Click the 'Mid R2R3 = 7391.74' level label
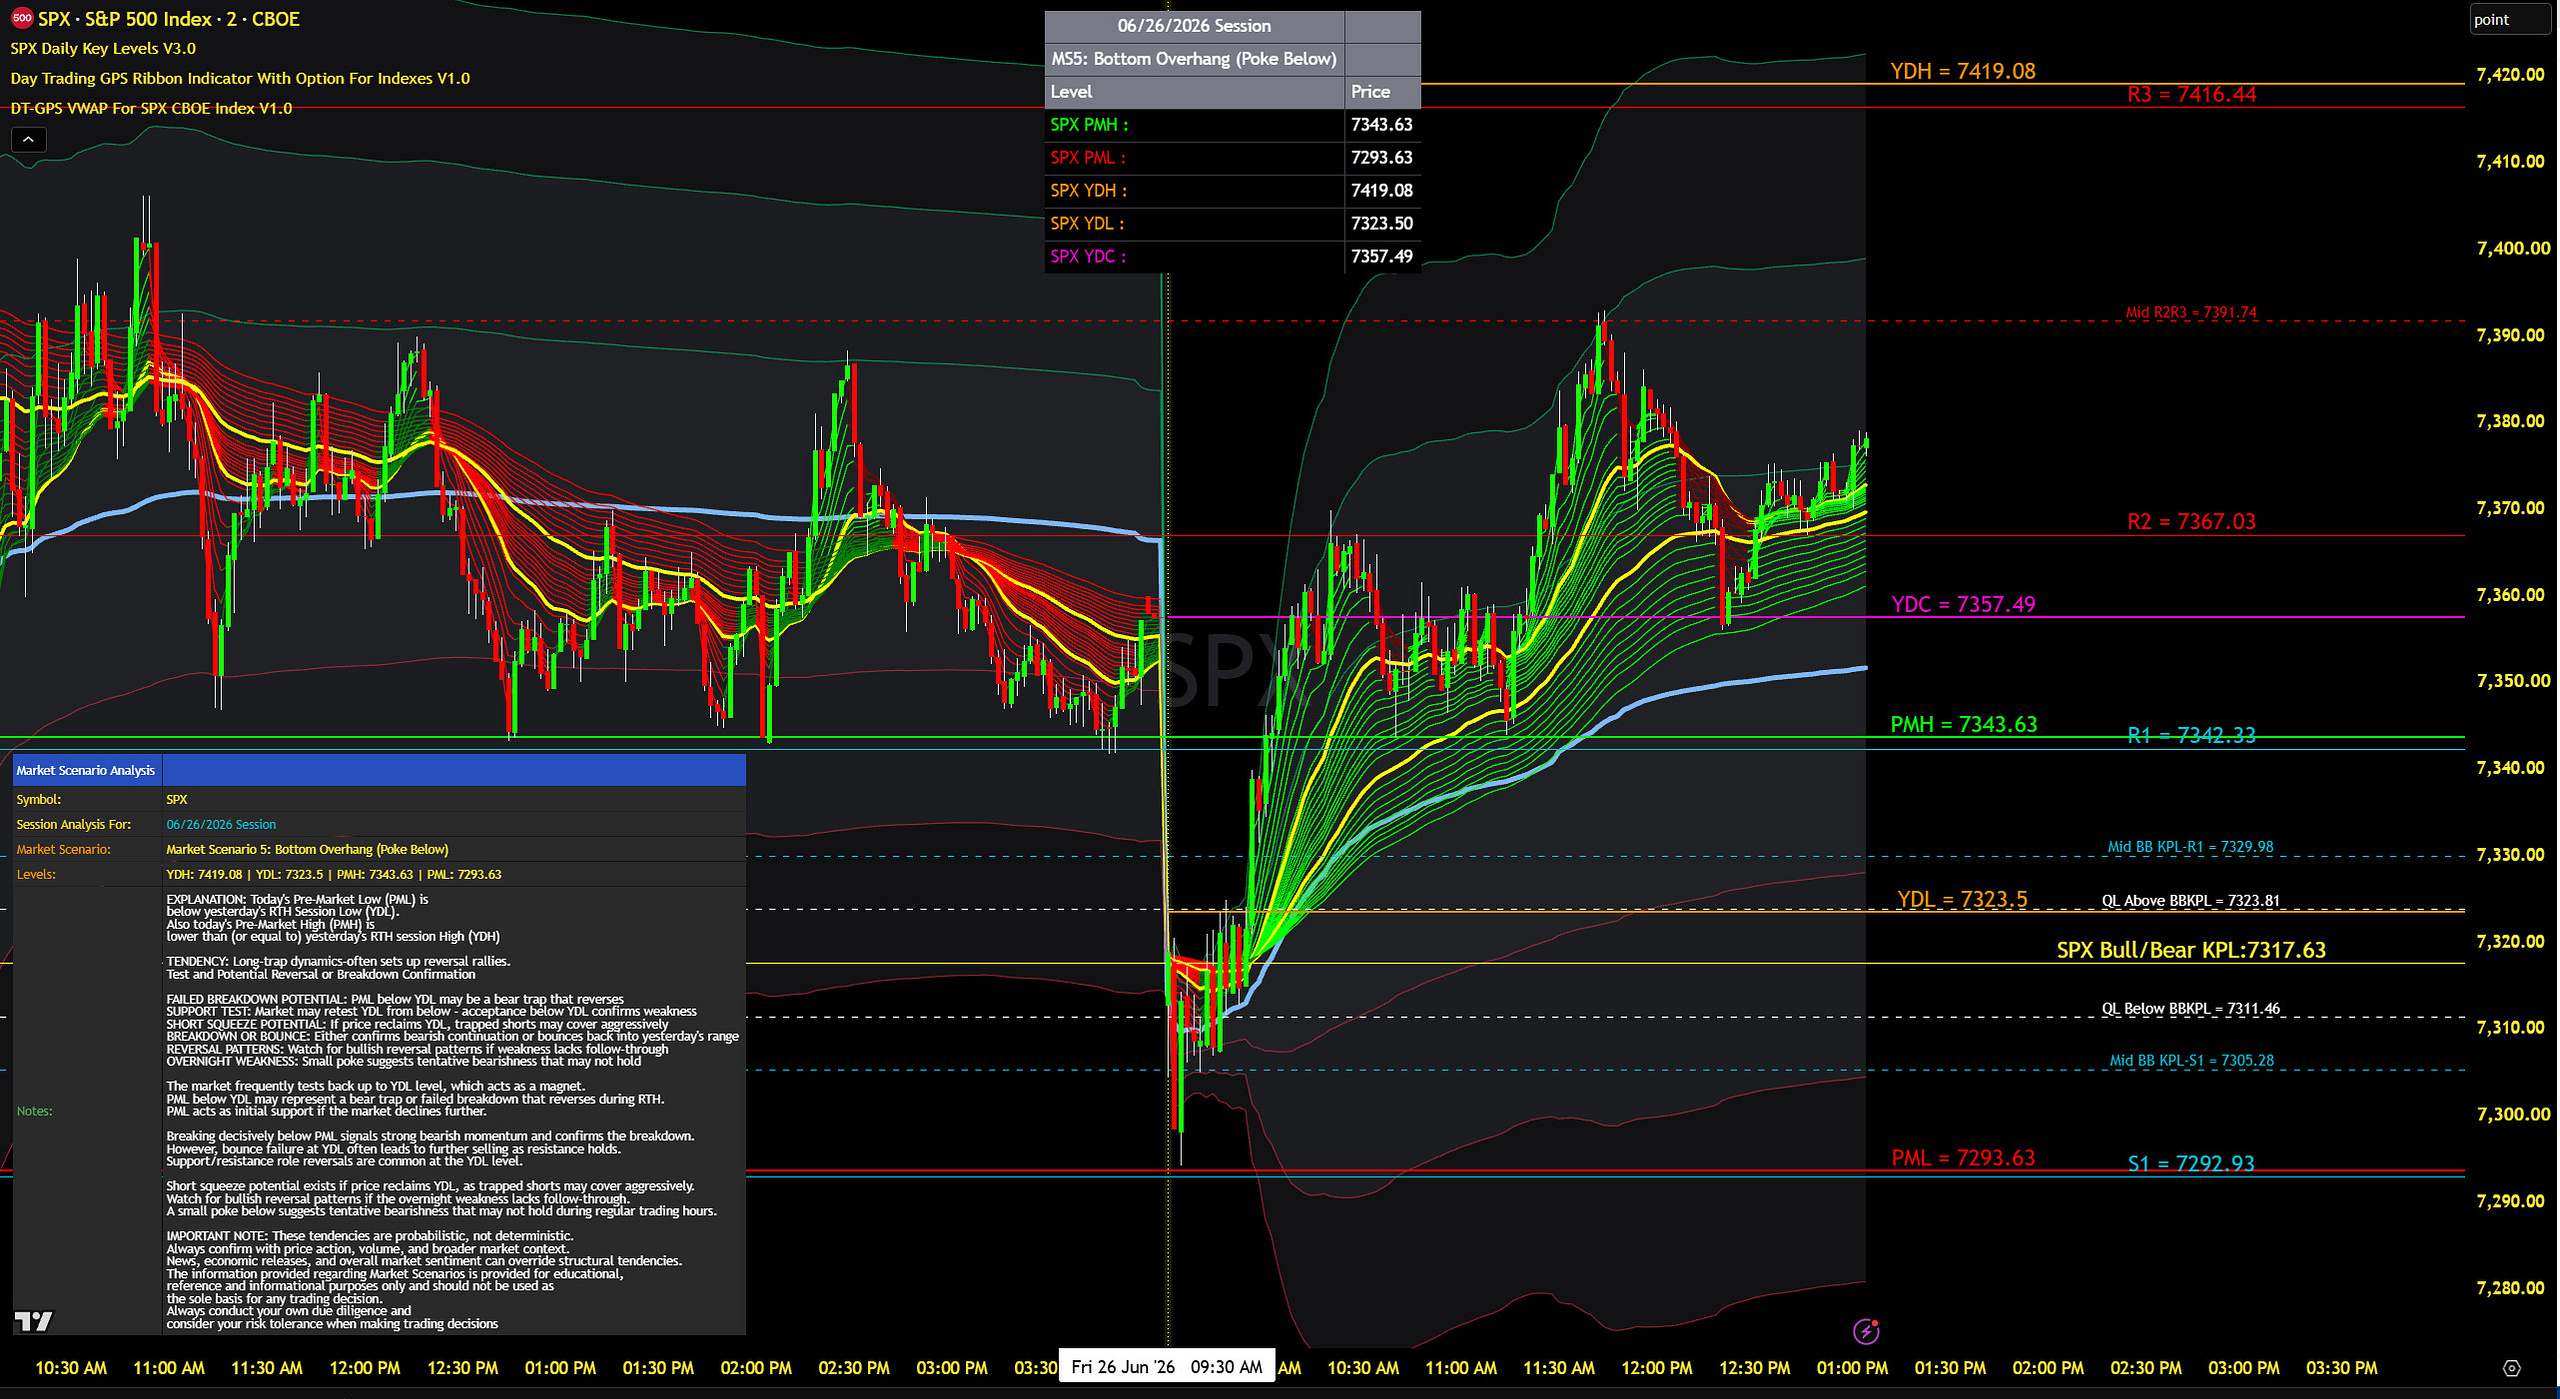Screen dimensions: 2560x1399 (x=2191, y=312)
